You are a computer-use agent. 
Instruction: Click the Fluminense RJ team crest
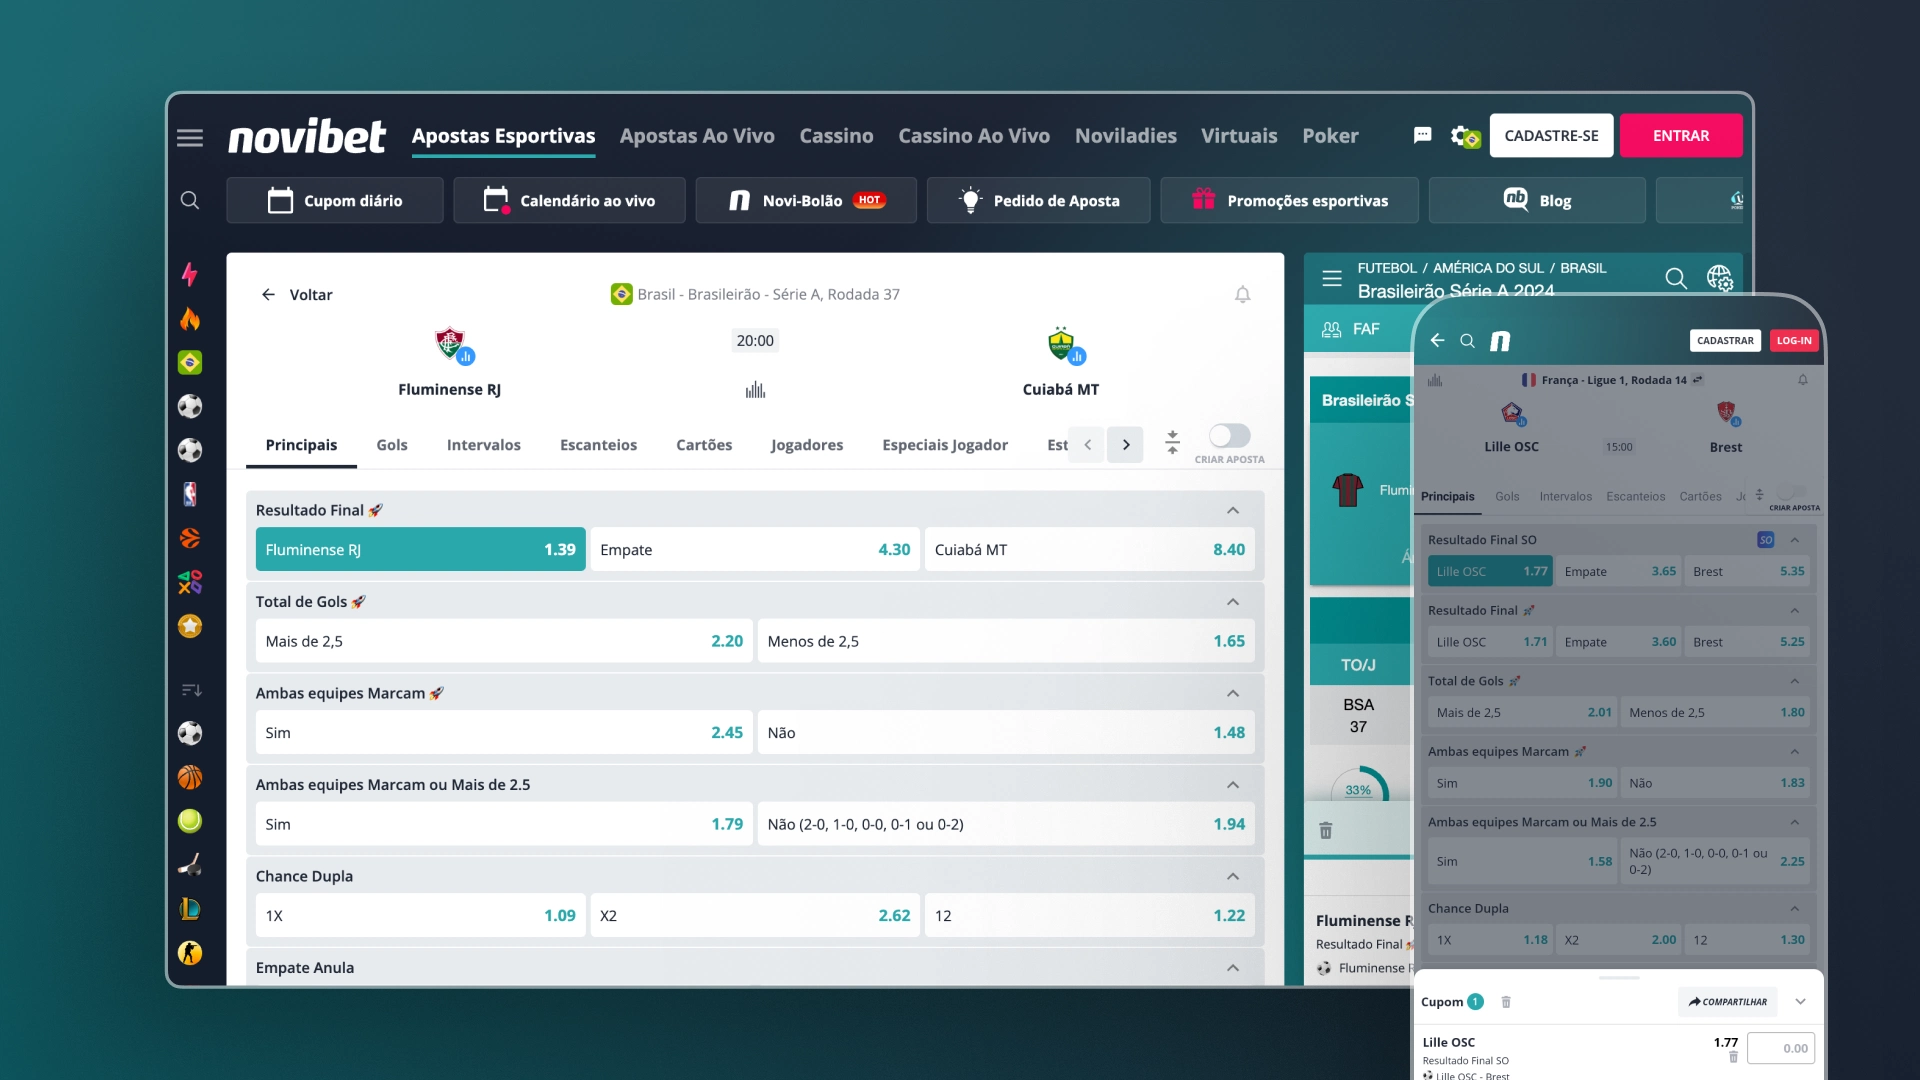point(450,343)
